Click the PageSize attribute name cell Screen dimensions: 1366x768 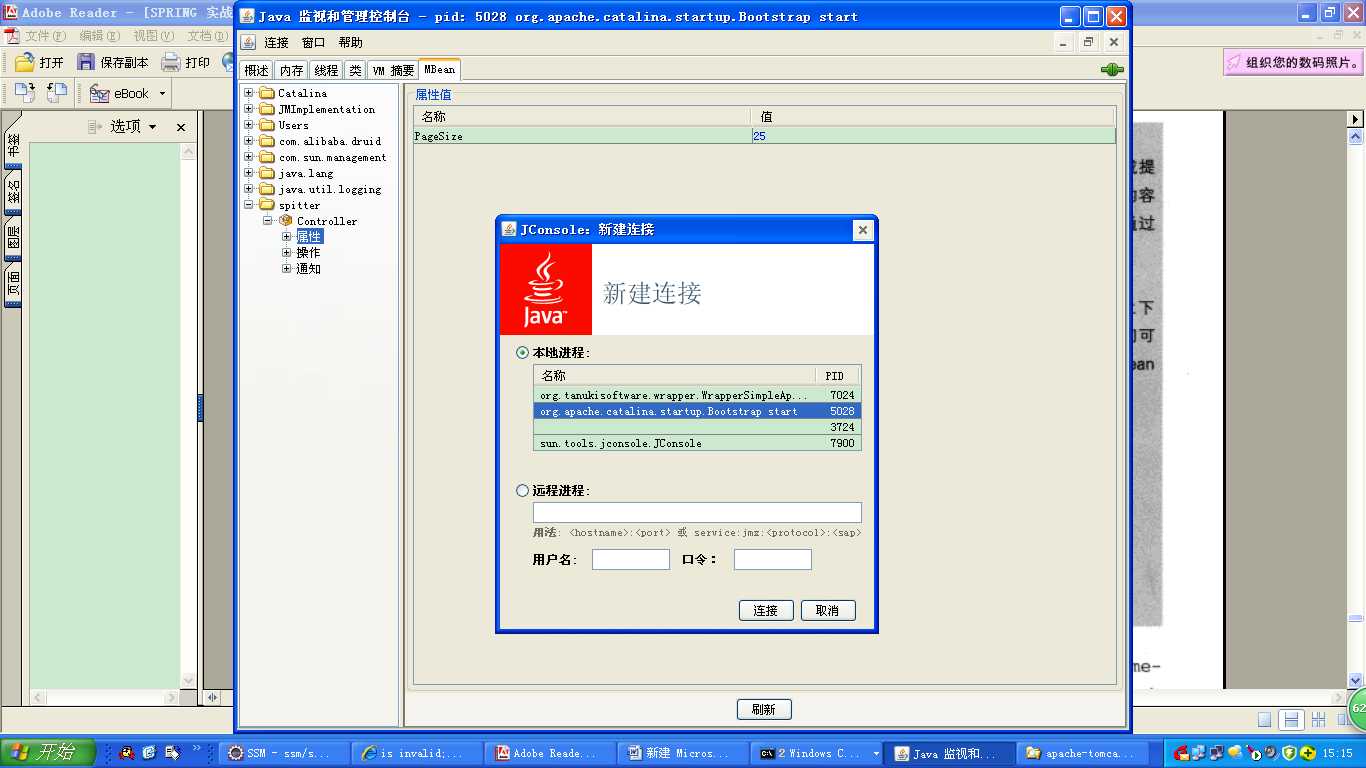pos(582,136)
